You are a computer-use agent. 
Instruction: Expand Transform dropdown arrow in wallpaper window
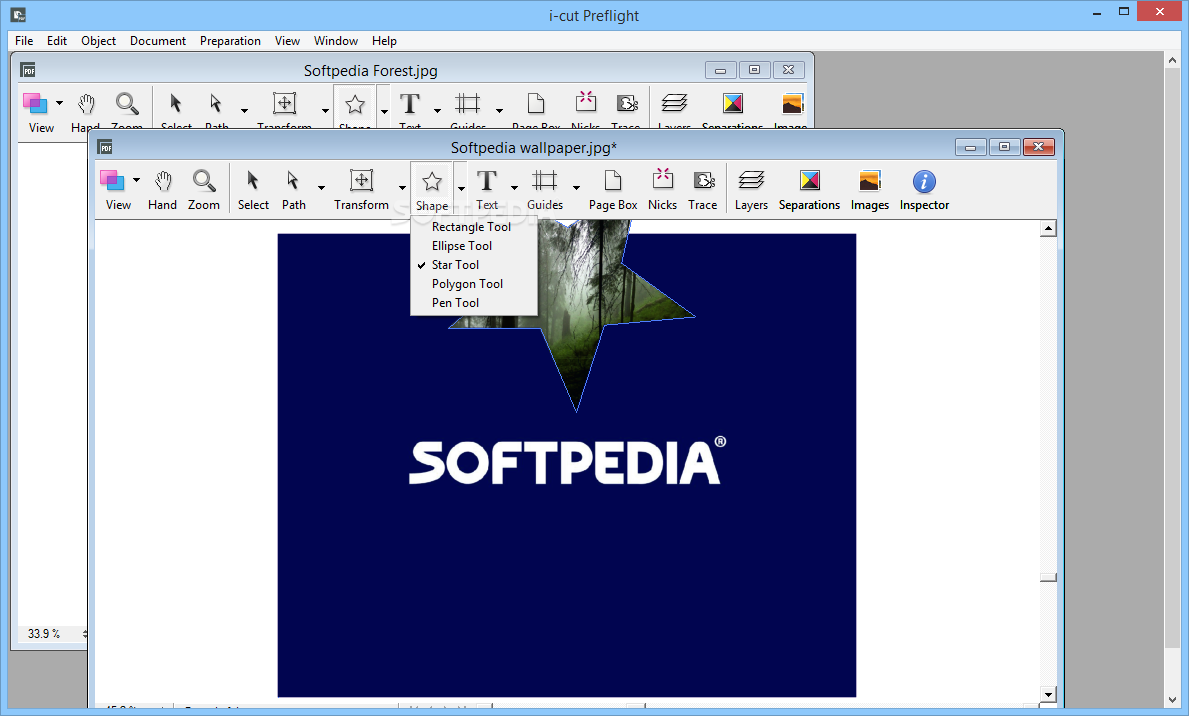tap(402, 187)
